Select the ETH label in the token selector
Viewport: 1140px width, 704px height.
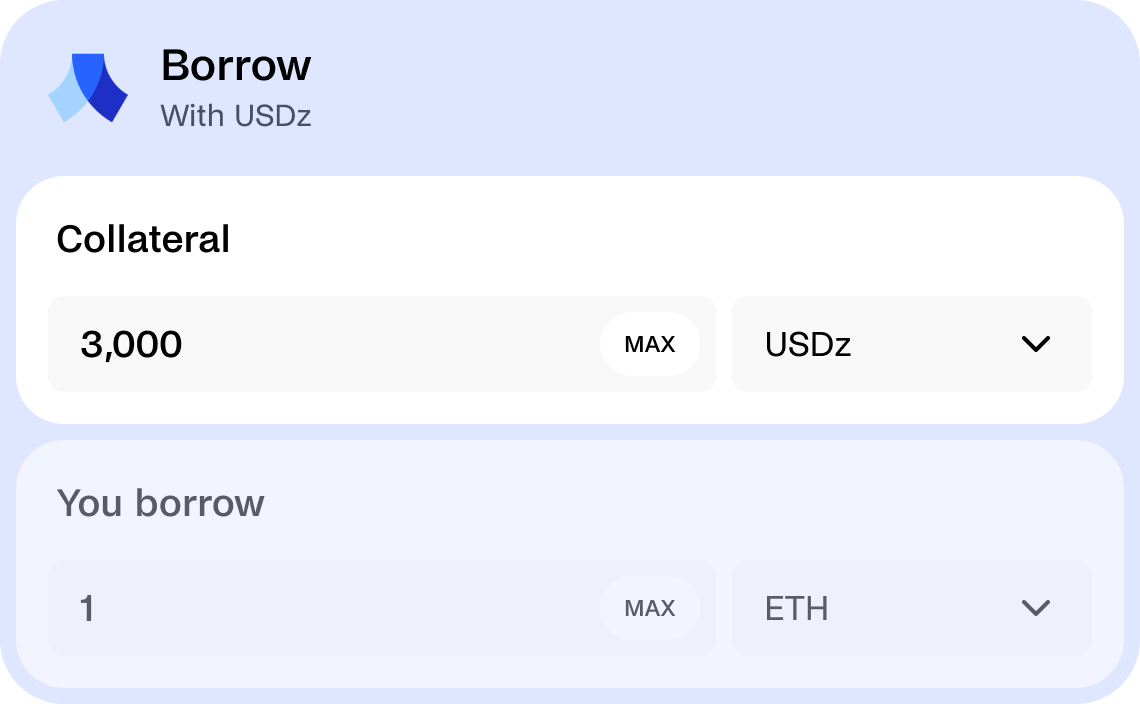click(797, 608)
